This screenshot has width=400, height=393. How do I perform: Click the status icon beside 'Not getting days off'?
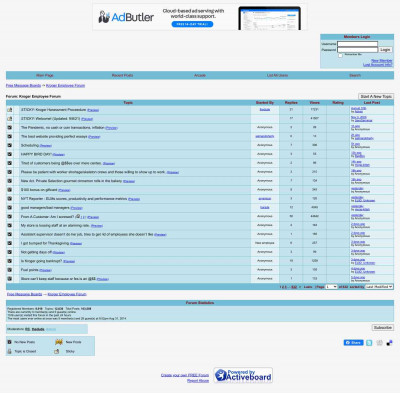coord(9,252)
